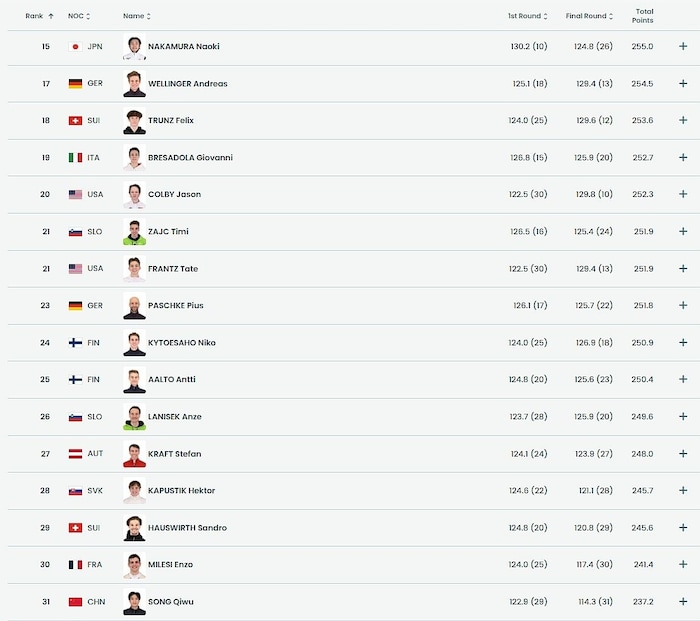Click China flag for SONG Qiwu
This screenshot has width=700, height=621.
coord(75,602)
